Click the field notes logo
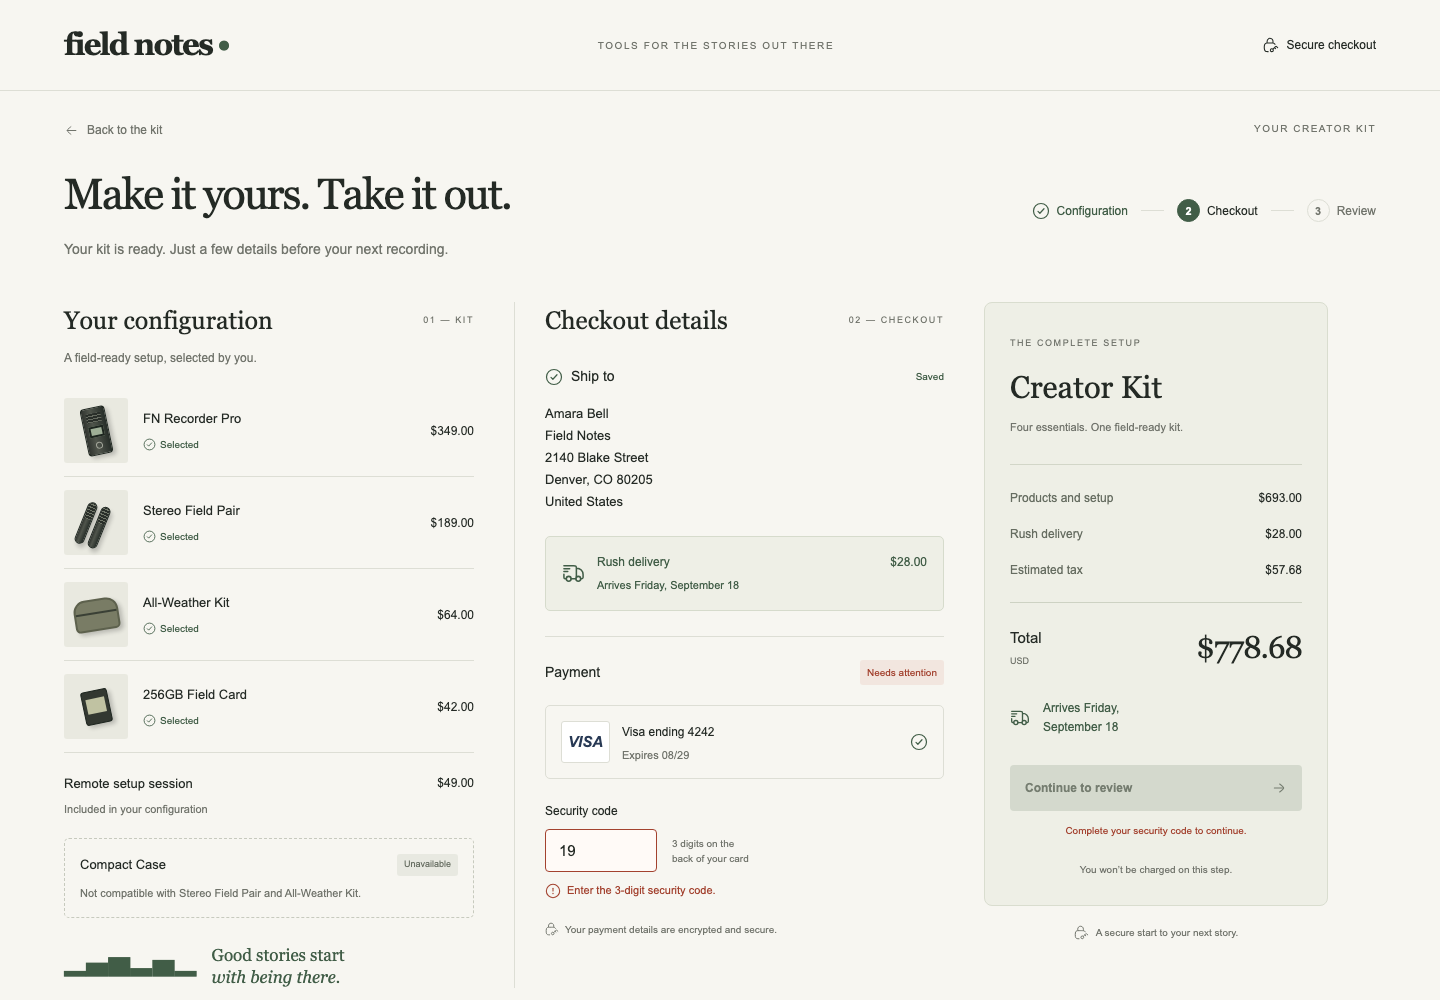Viewport: 1440px width, 1000px height. click(x=146, y=45)
